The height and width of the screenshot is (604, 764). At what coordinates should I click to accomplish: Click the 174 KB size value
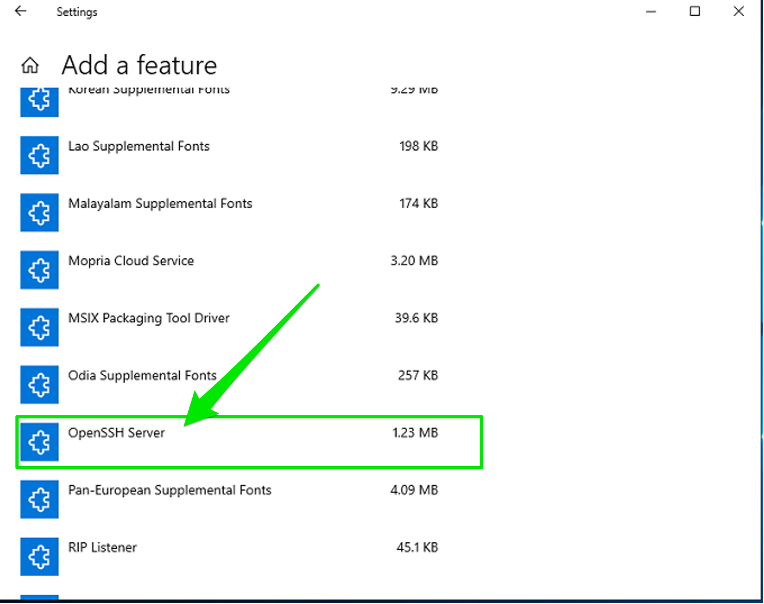pyautogui.click(x=419, y=204)
